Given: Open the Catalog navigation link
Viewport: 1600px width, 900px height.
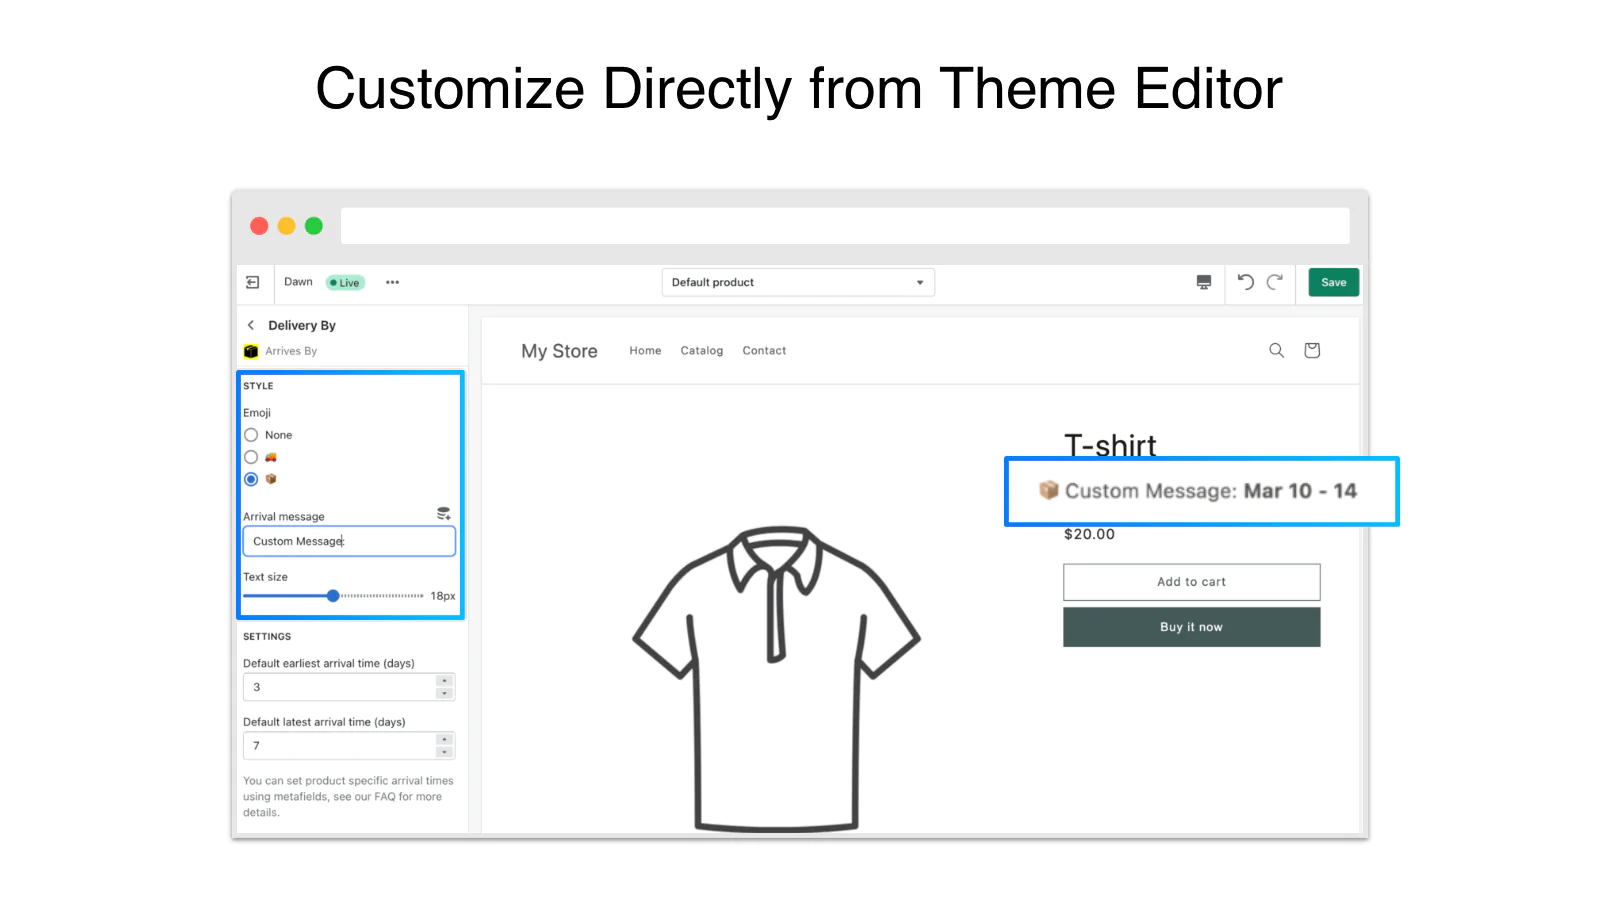Looking at the screenshot, I should [701, 351].
